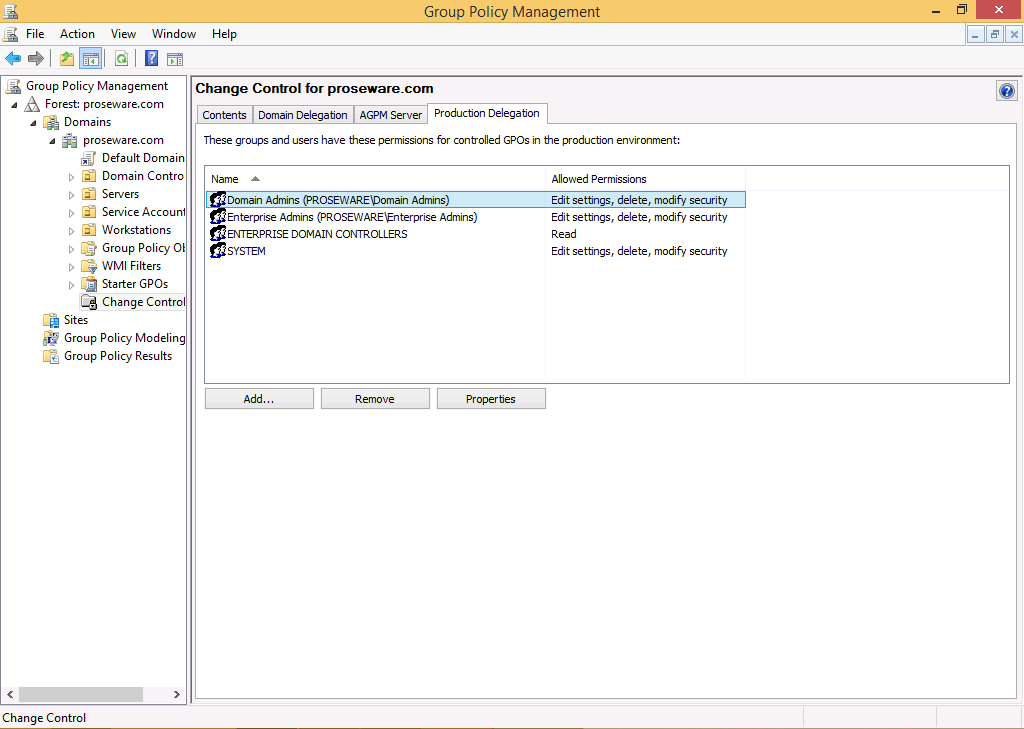Click the Refresh toolbar icon
The image size is (1024, 729).
(x=121, y=59)
